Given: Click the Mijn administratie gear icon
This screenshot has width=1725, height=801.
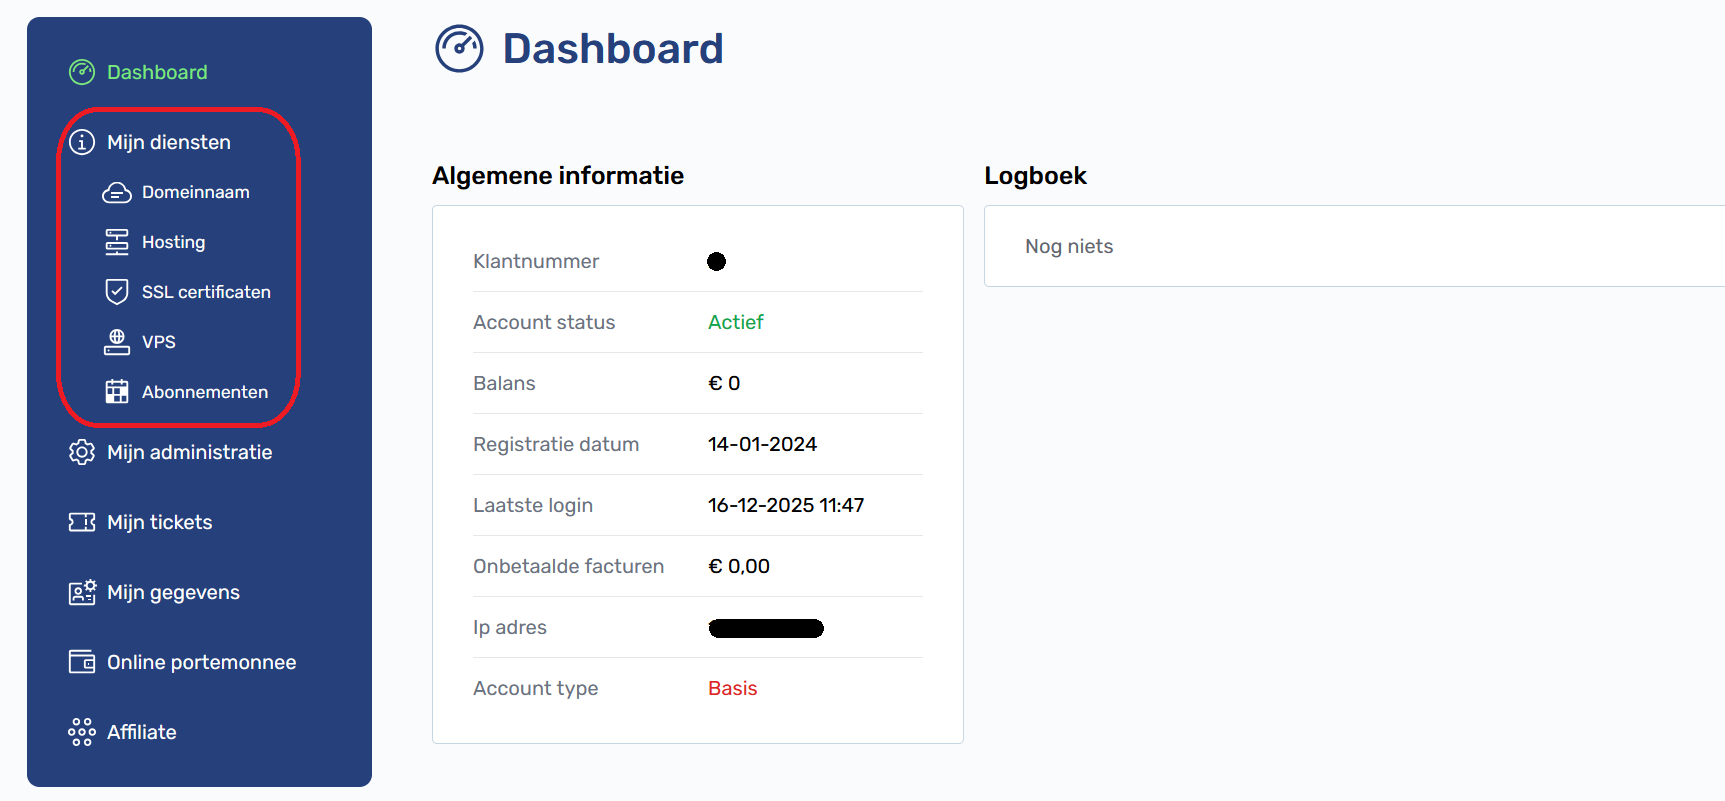Looking at the screenshot, I should pyautogui.click(x=82, y=452).
